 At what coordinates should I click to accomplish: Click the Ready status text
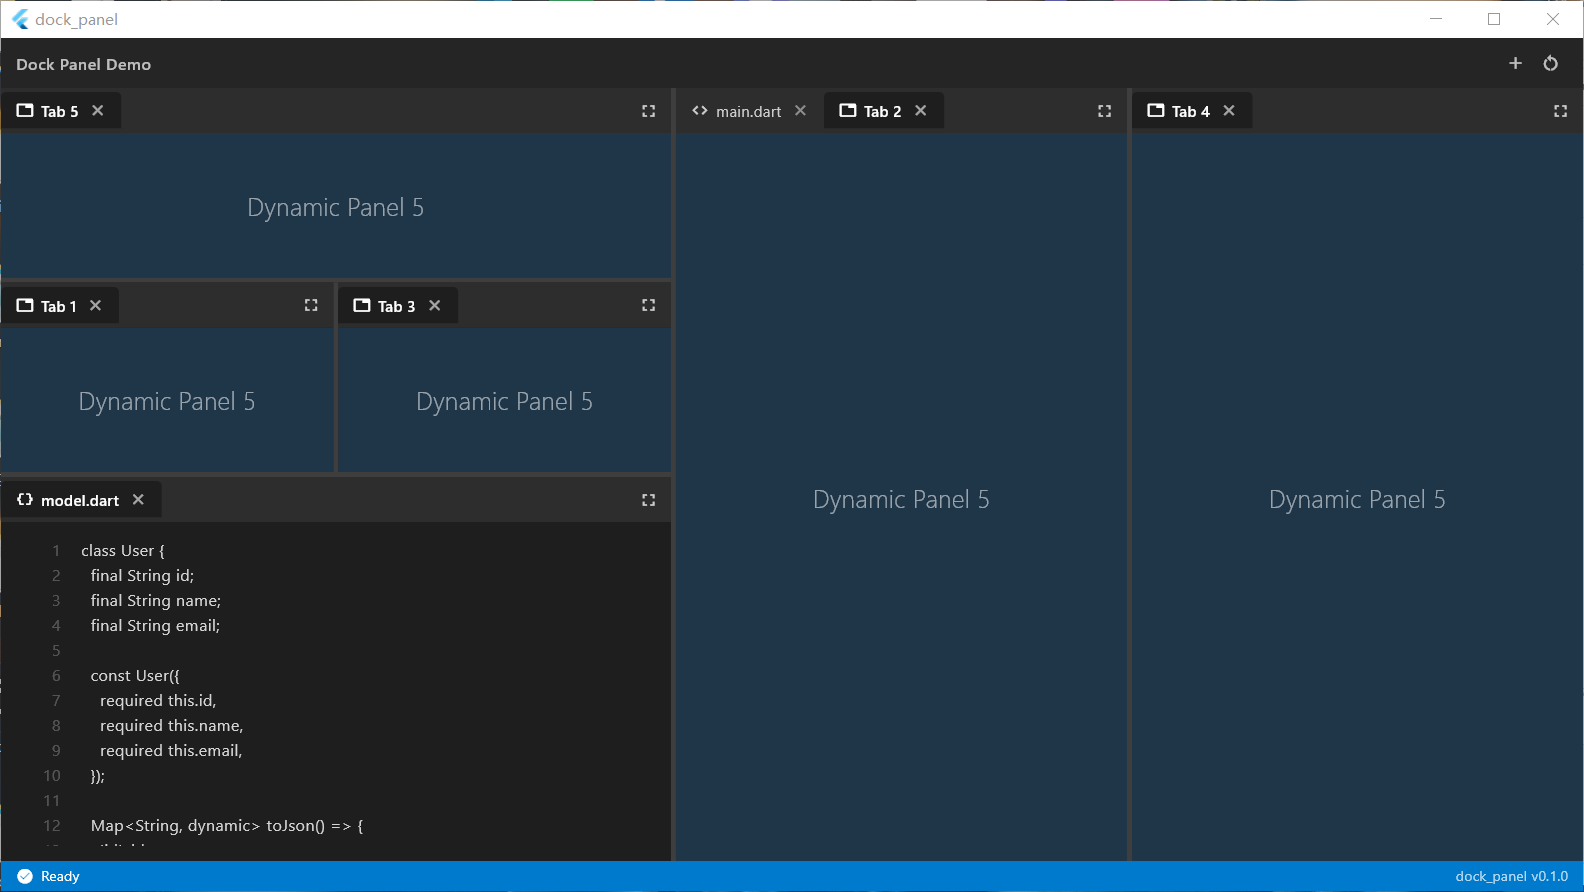[60, 876]
